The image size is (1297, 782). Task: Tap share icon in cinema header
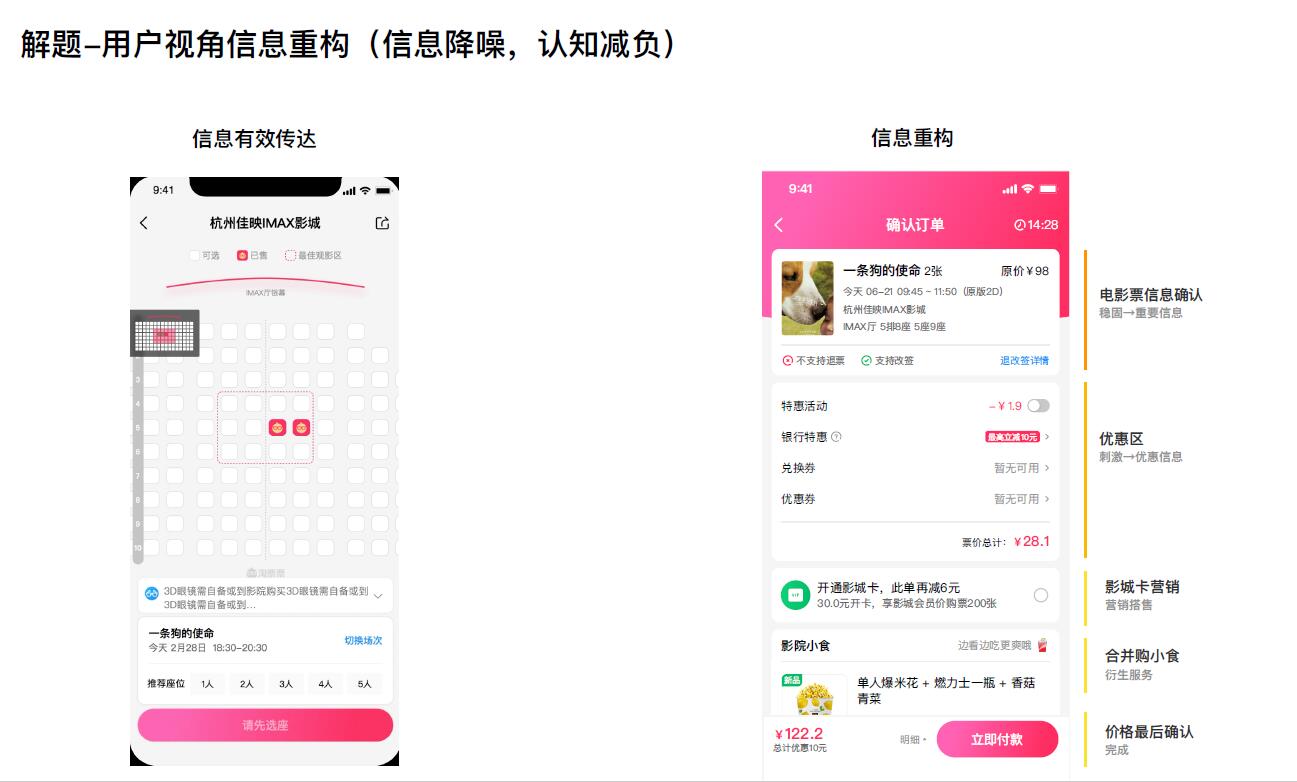pos(382,223)
